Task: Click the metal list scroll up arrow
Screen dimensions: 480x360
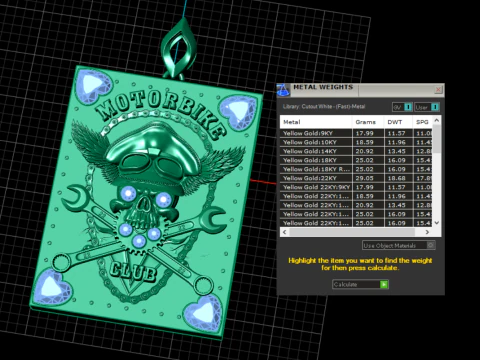Action: tap(437, 120)
